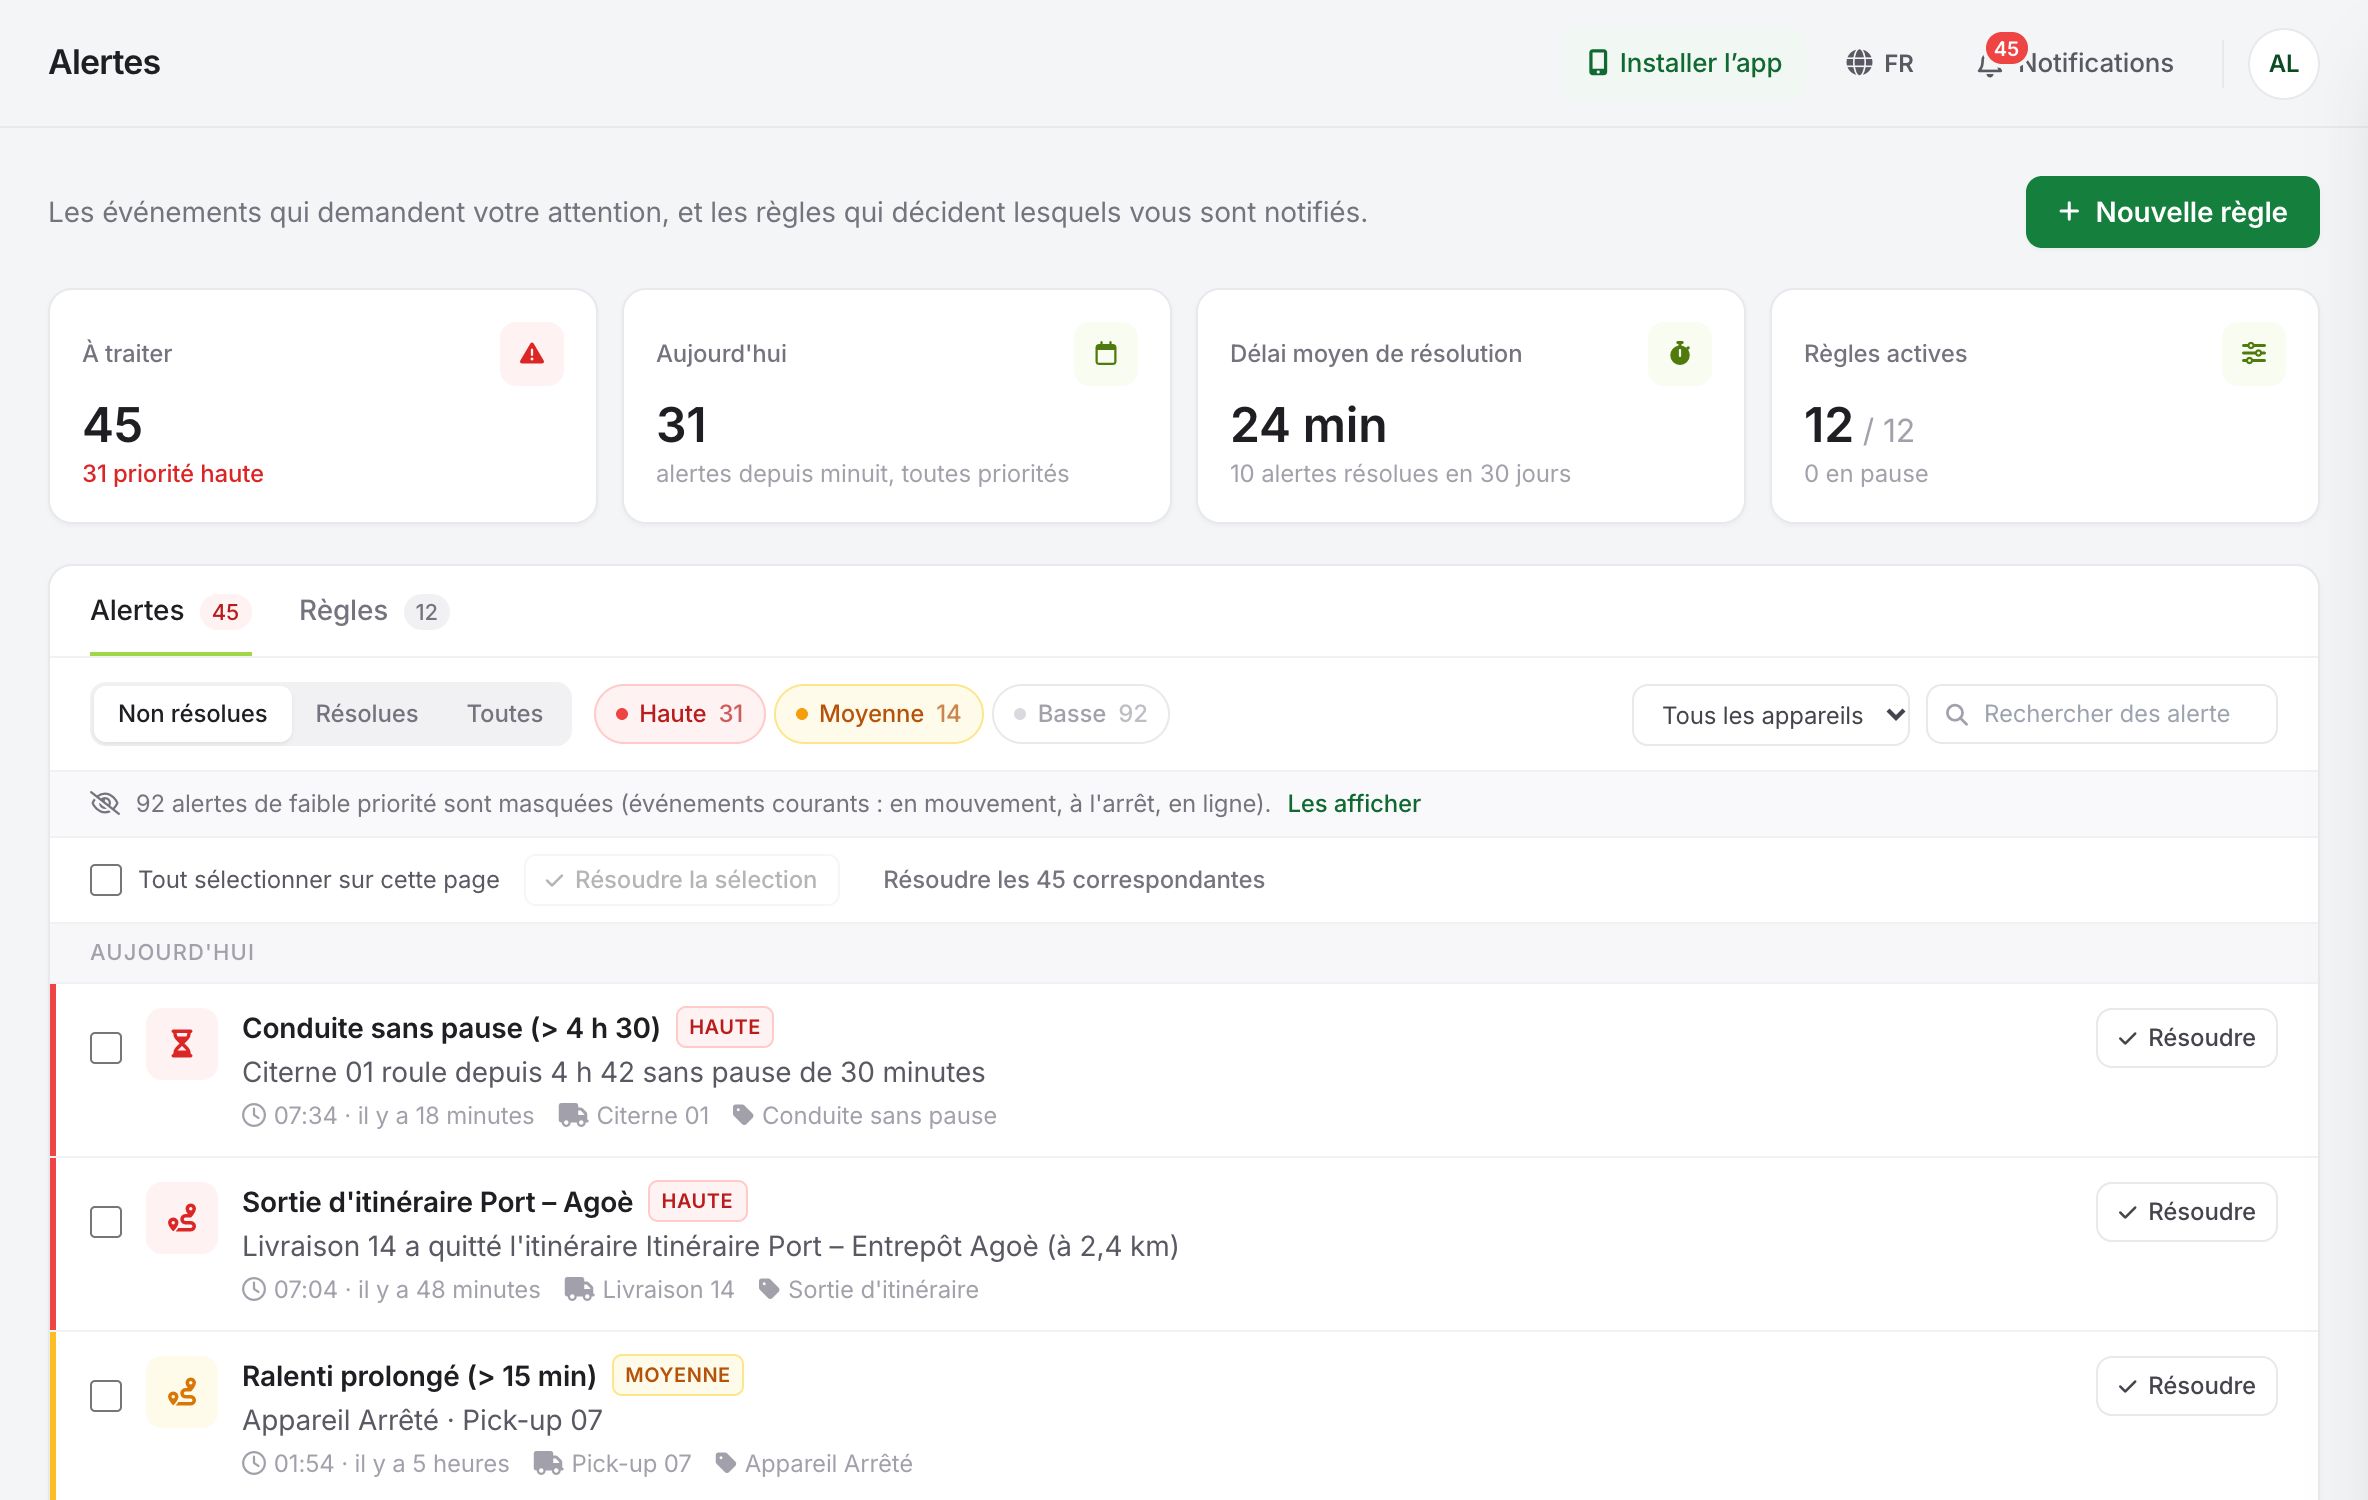Viewport: 2368px width, 1500px height.
Task: Click the notification bell icon with 45 badge
Action: (1990, 64)
